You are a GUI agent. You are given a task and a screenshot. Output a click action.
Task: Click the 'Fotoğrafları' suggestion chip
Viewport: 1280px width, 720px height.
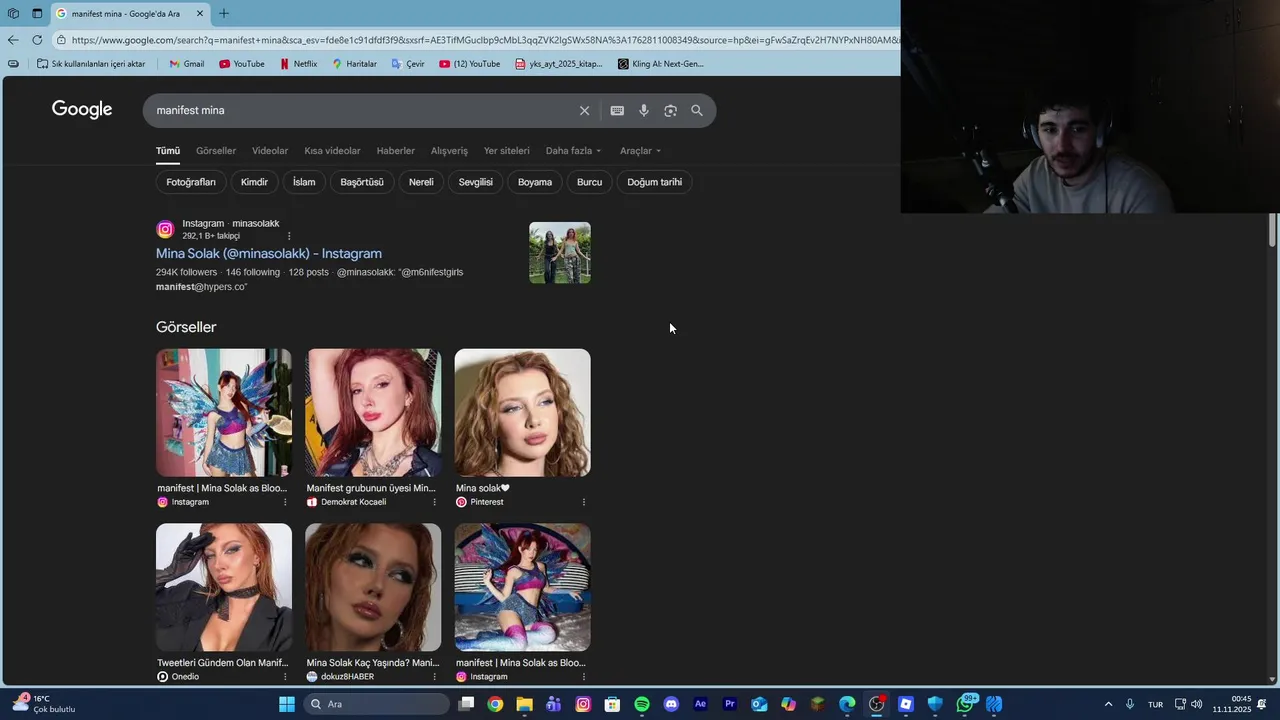click(191, 182)
